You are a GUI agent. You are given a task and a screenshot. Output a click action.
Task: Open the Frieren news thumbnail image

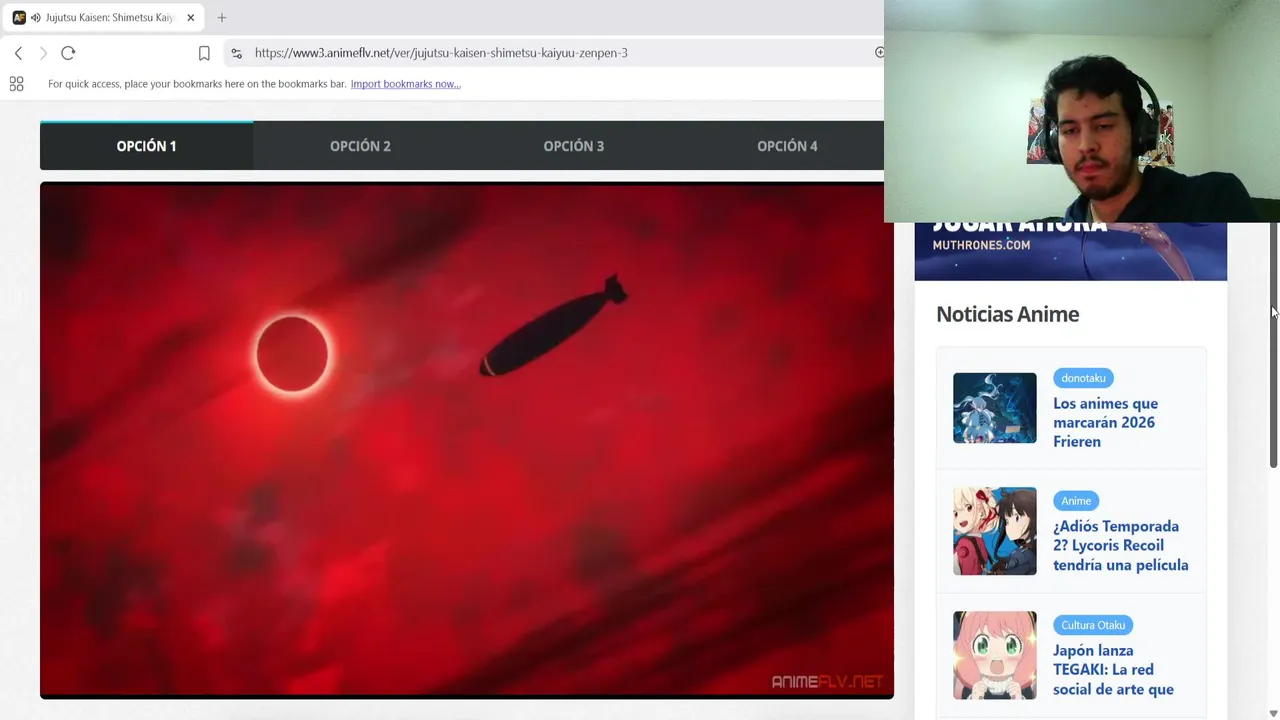(995, 408)
